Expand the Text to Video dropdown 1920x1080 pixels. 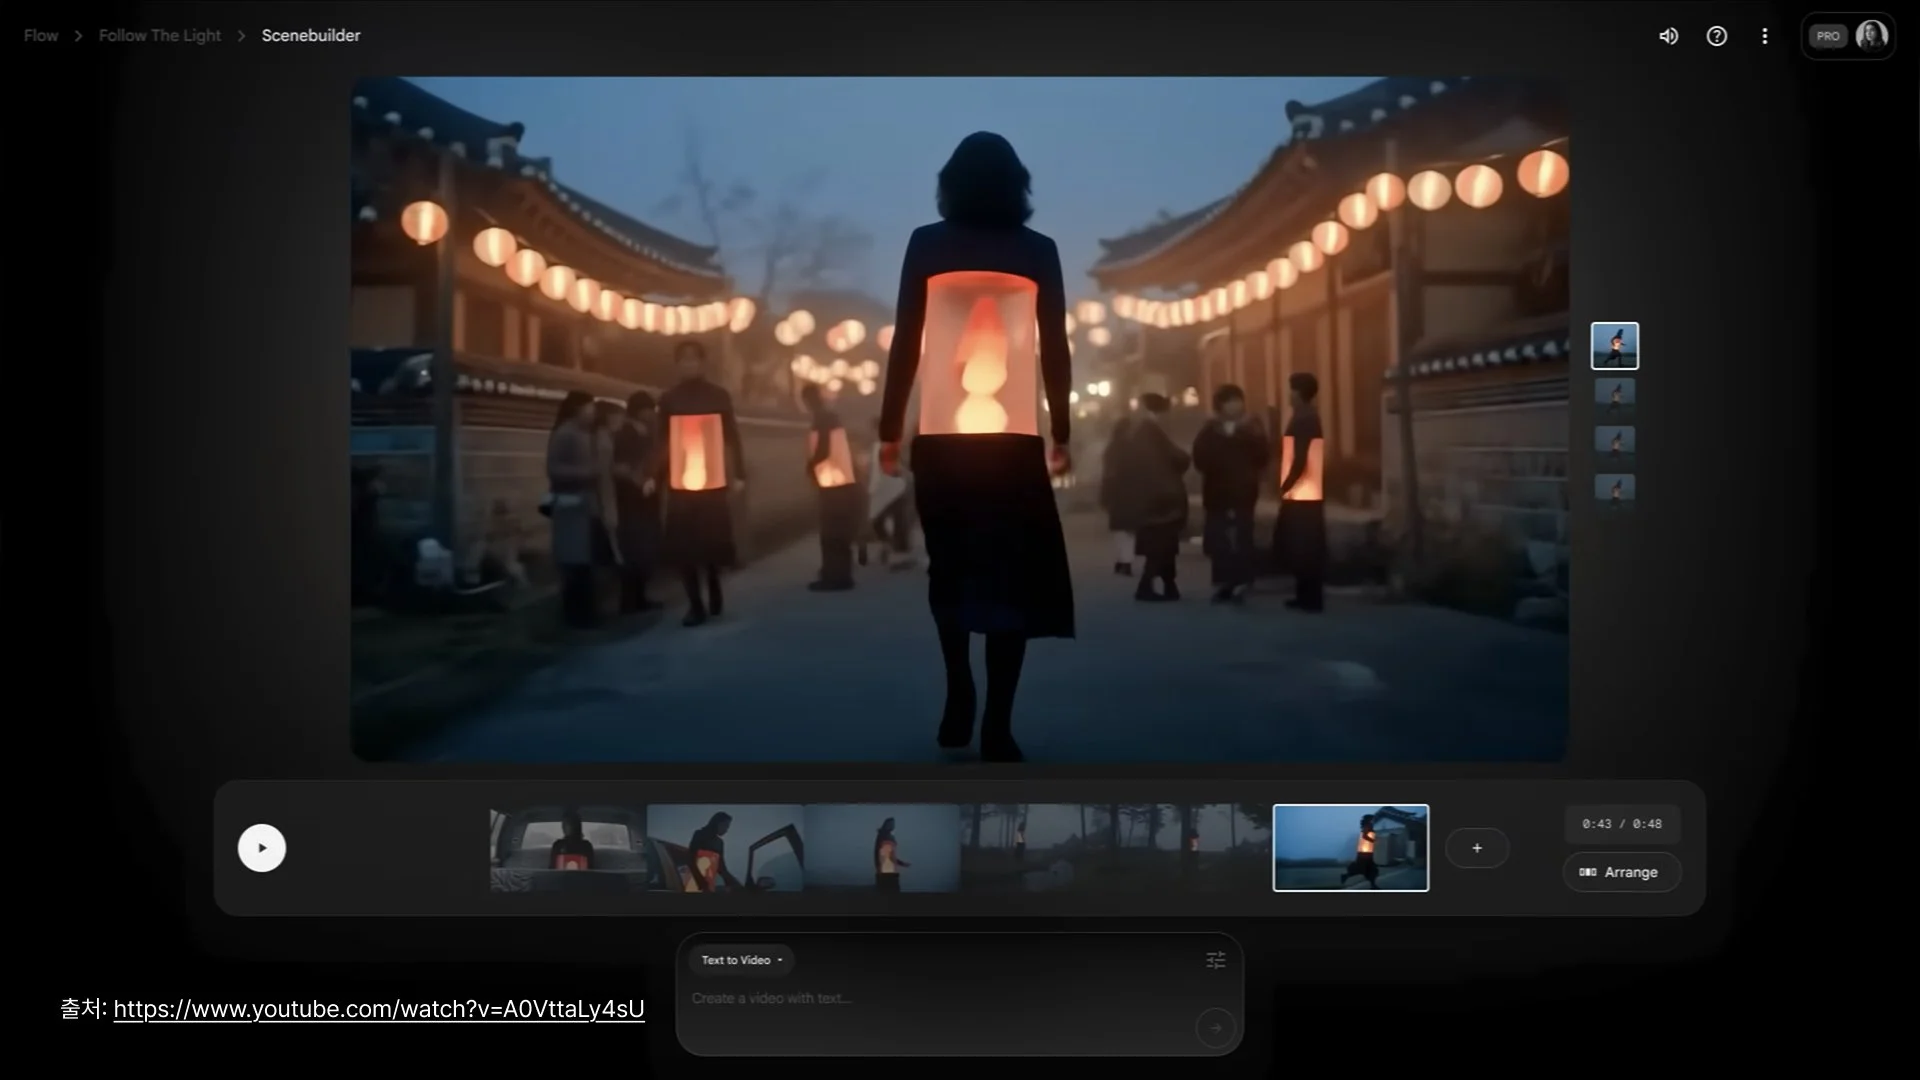741,960
